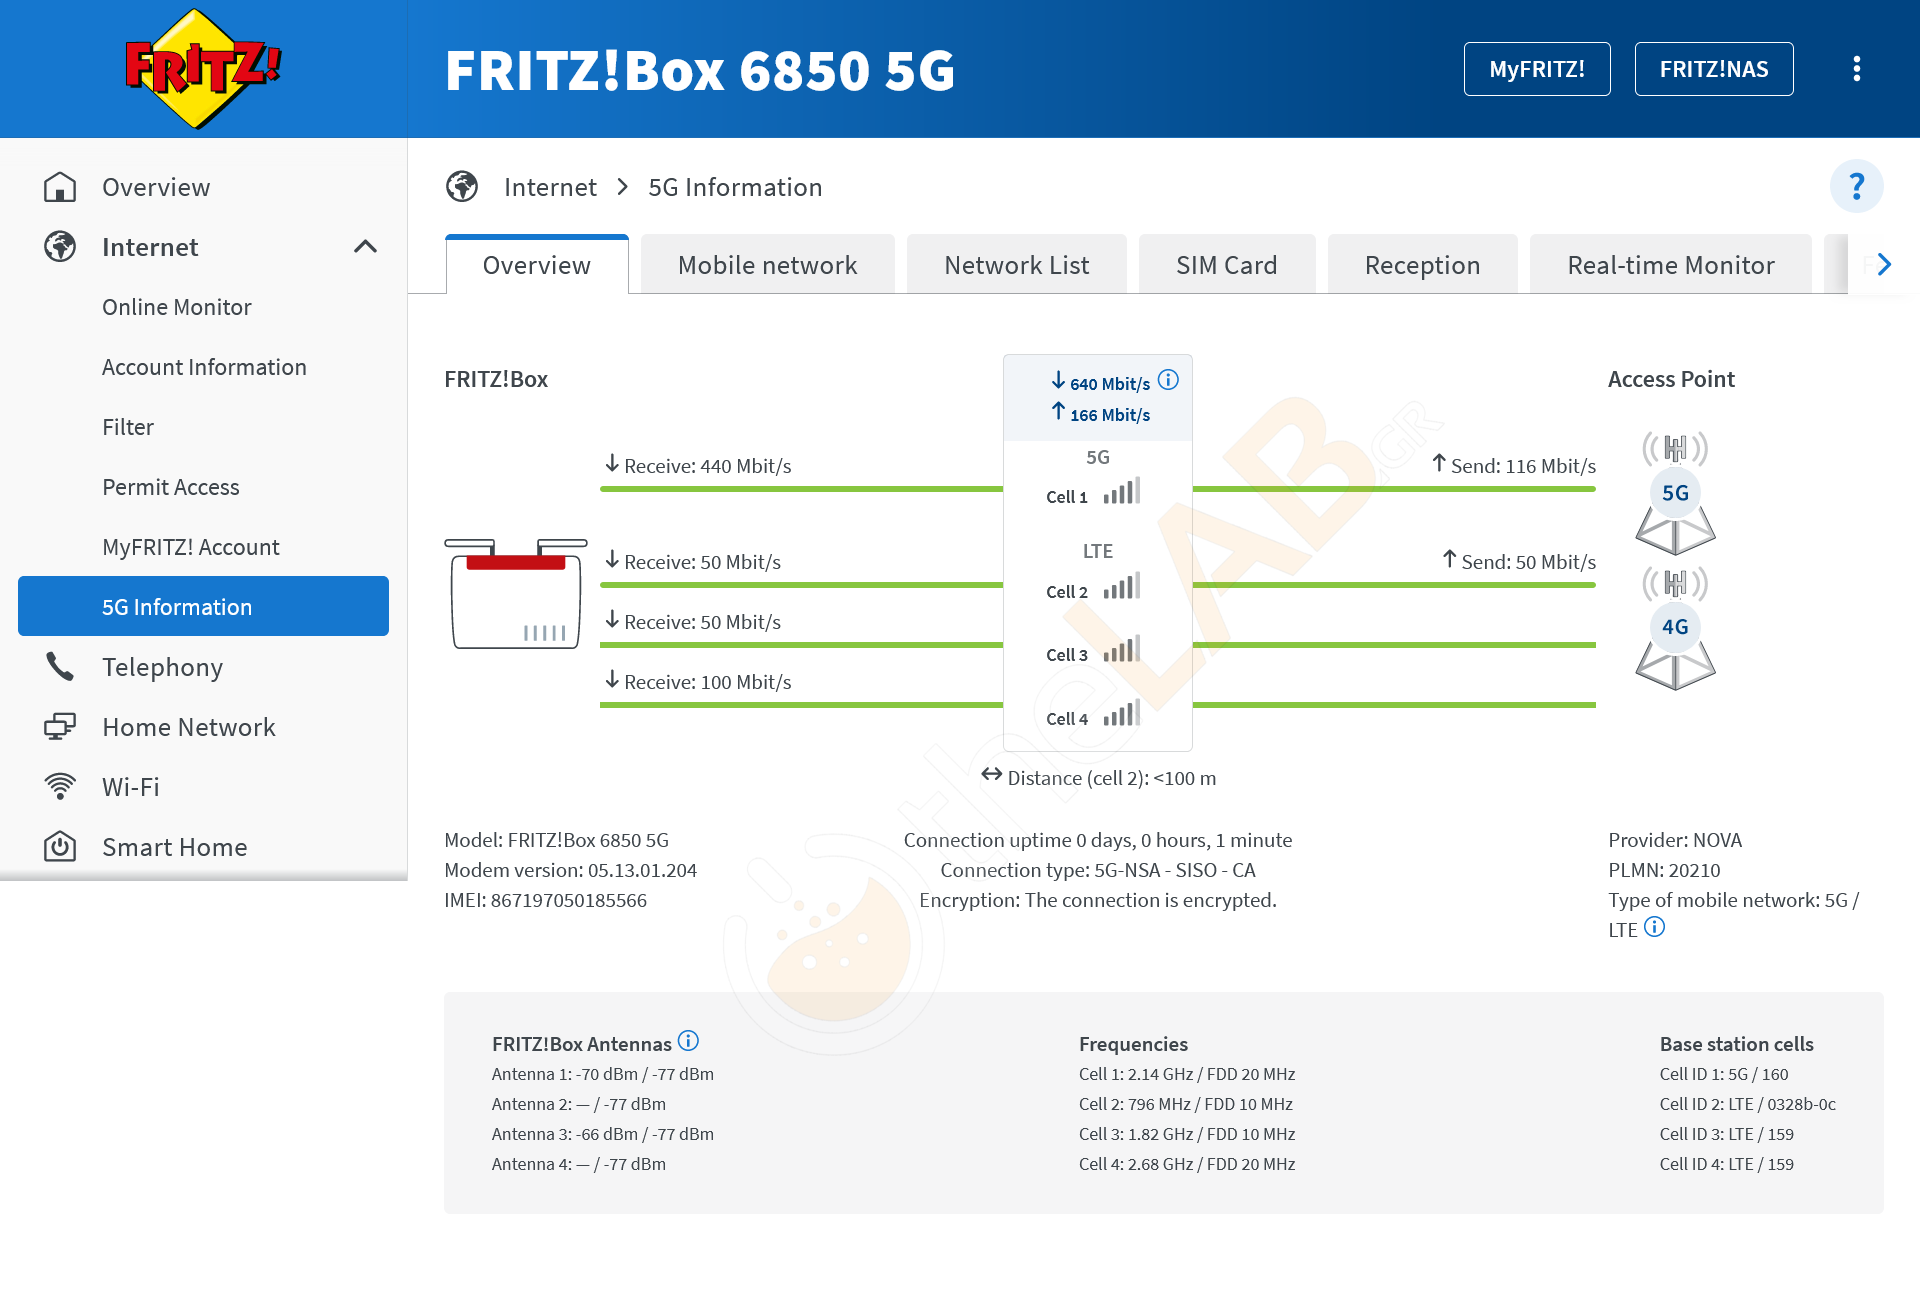The width and height of the screenshot is (1920, 1309).
Task: Go to the Wi-Fi sidebar section
Action: click(x=131, y=787)
